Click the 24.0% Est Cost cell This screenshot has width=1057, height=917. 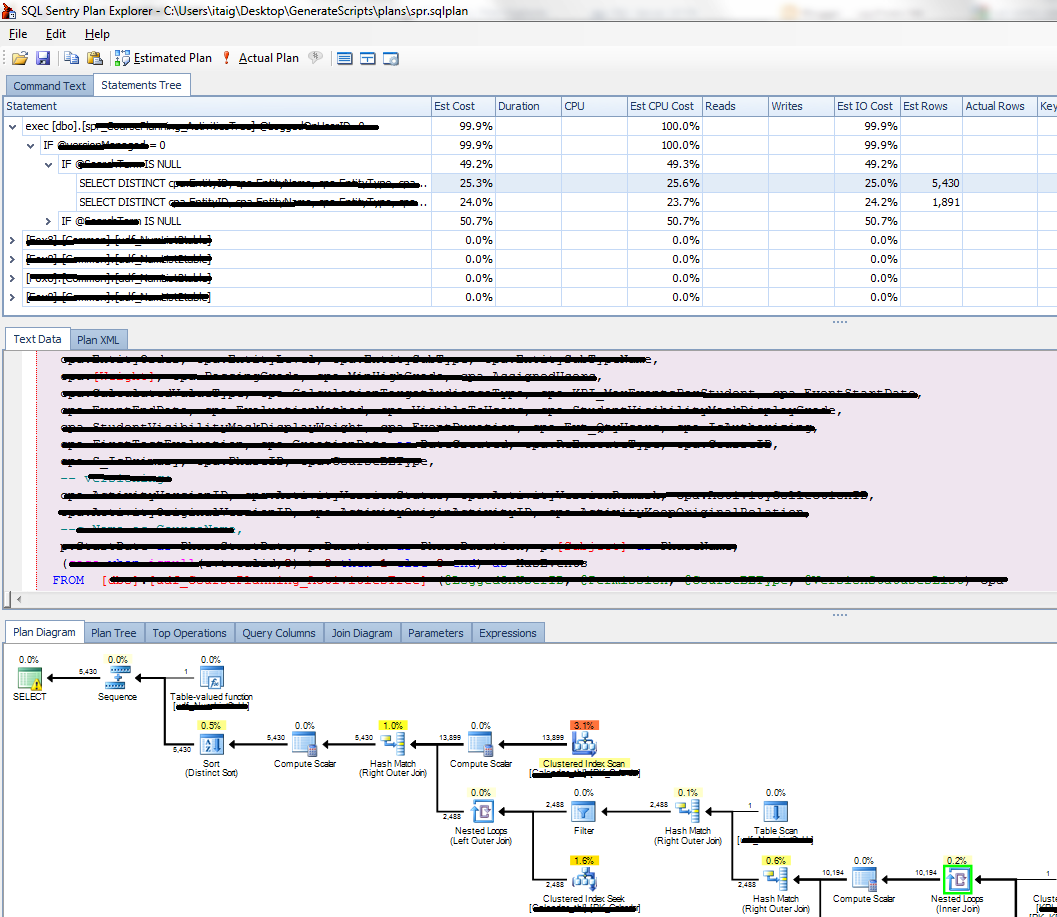pyautogui.click(x=463, y=202)
